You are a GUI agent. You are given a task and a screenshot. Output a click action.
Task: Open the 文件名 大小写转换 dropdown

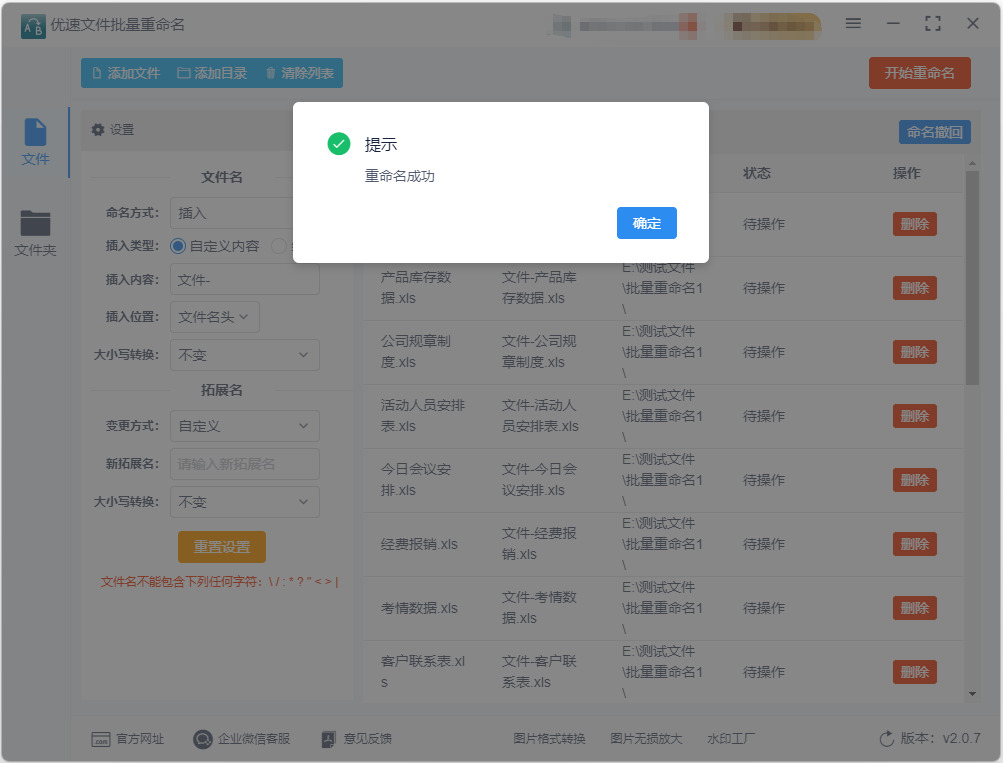(x=244, y=355)
